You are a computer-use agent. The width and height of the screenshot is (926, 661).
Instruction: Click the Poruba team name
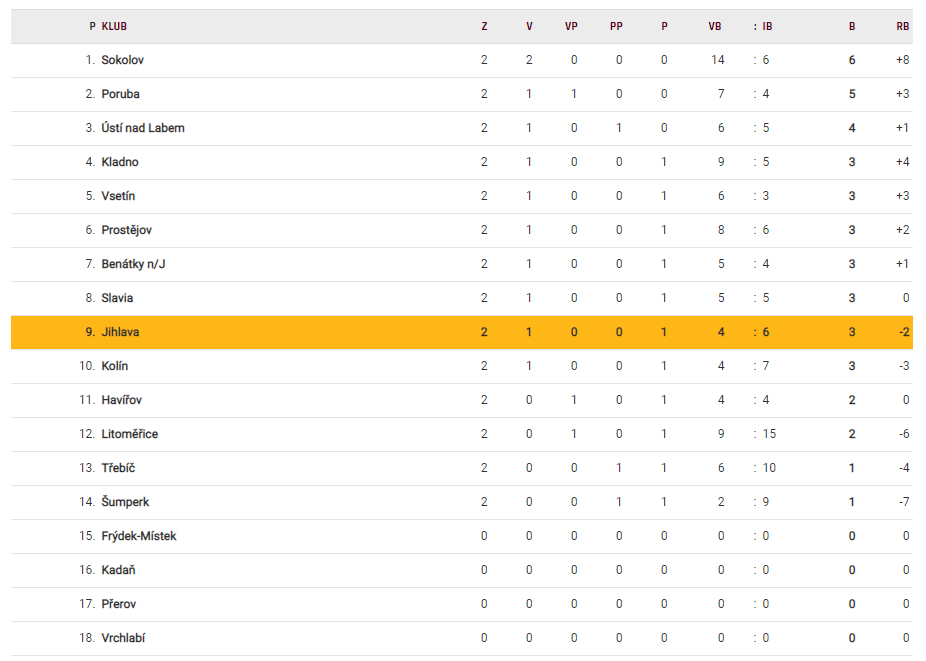[120, 94]
